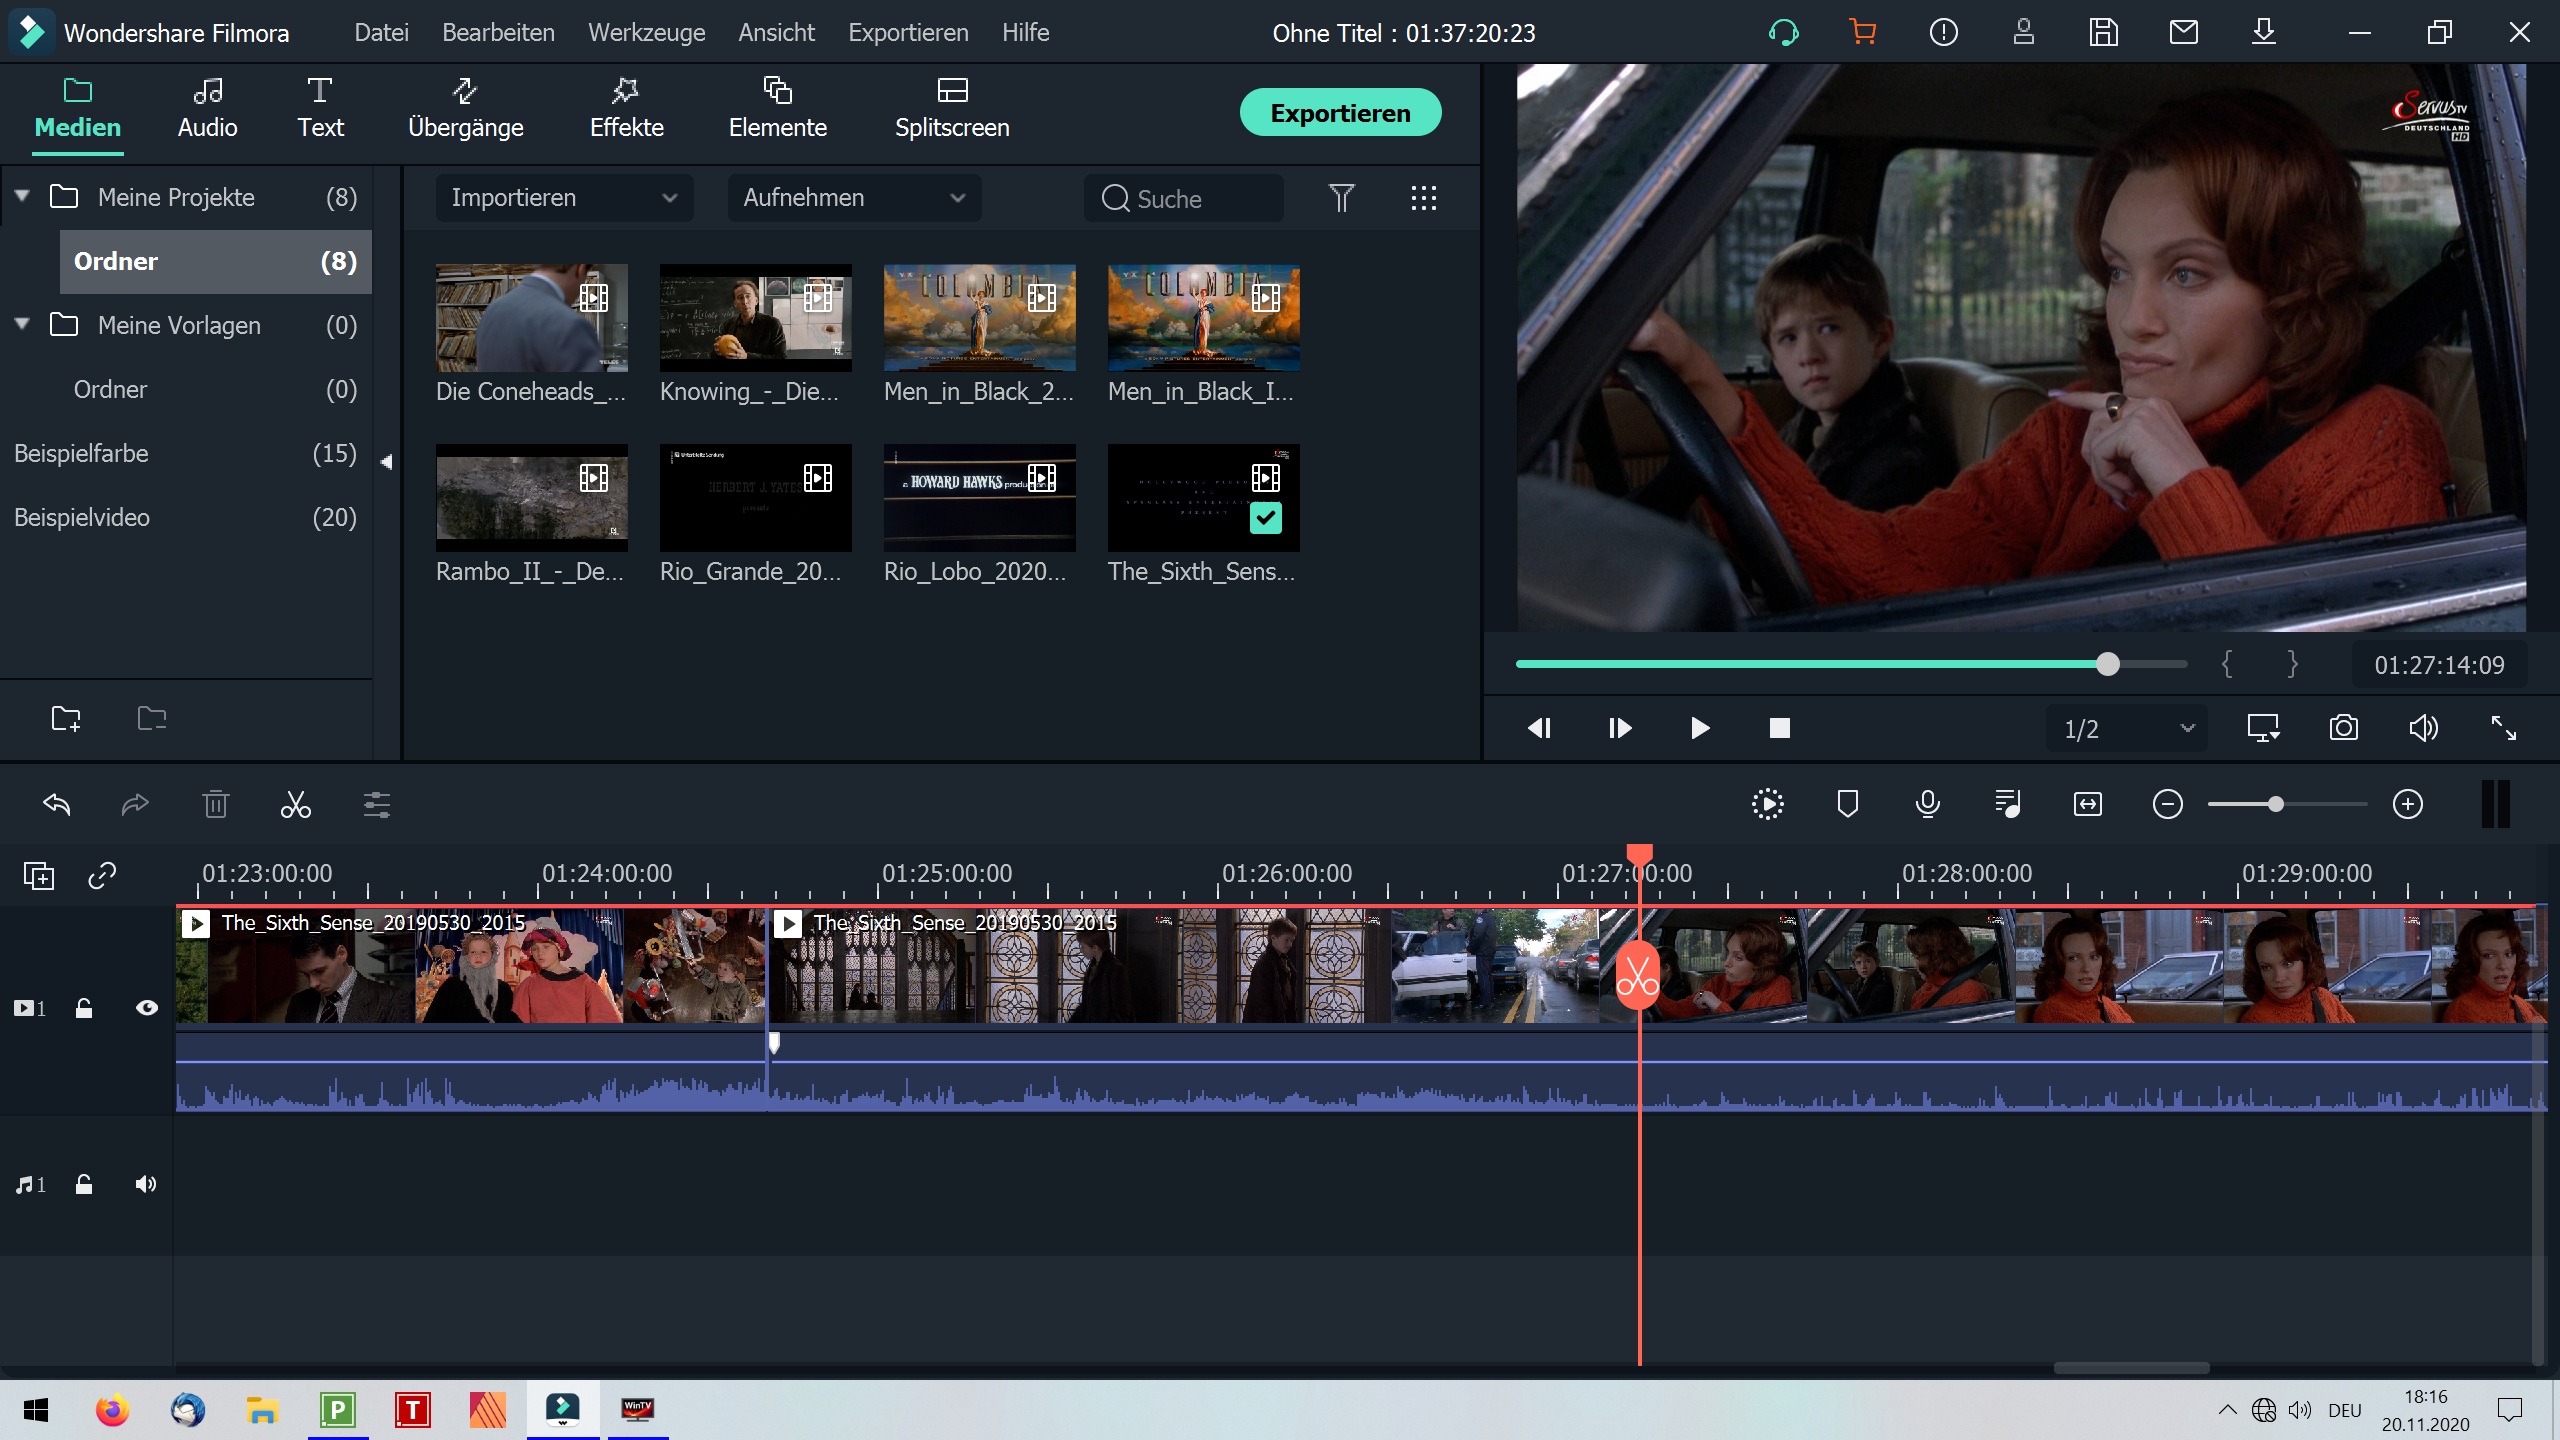Click the scissors split tool in toolbar

click(x=296, y=804)
